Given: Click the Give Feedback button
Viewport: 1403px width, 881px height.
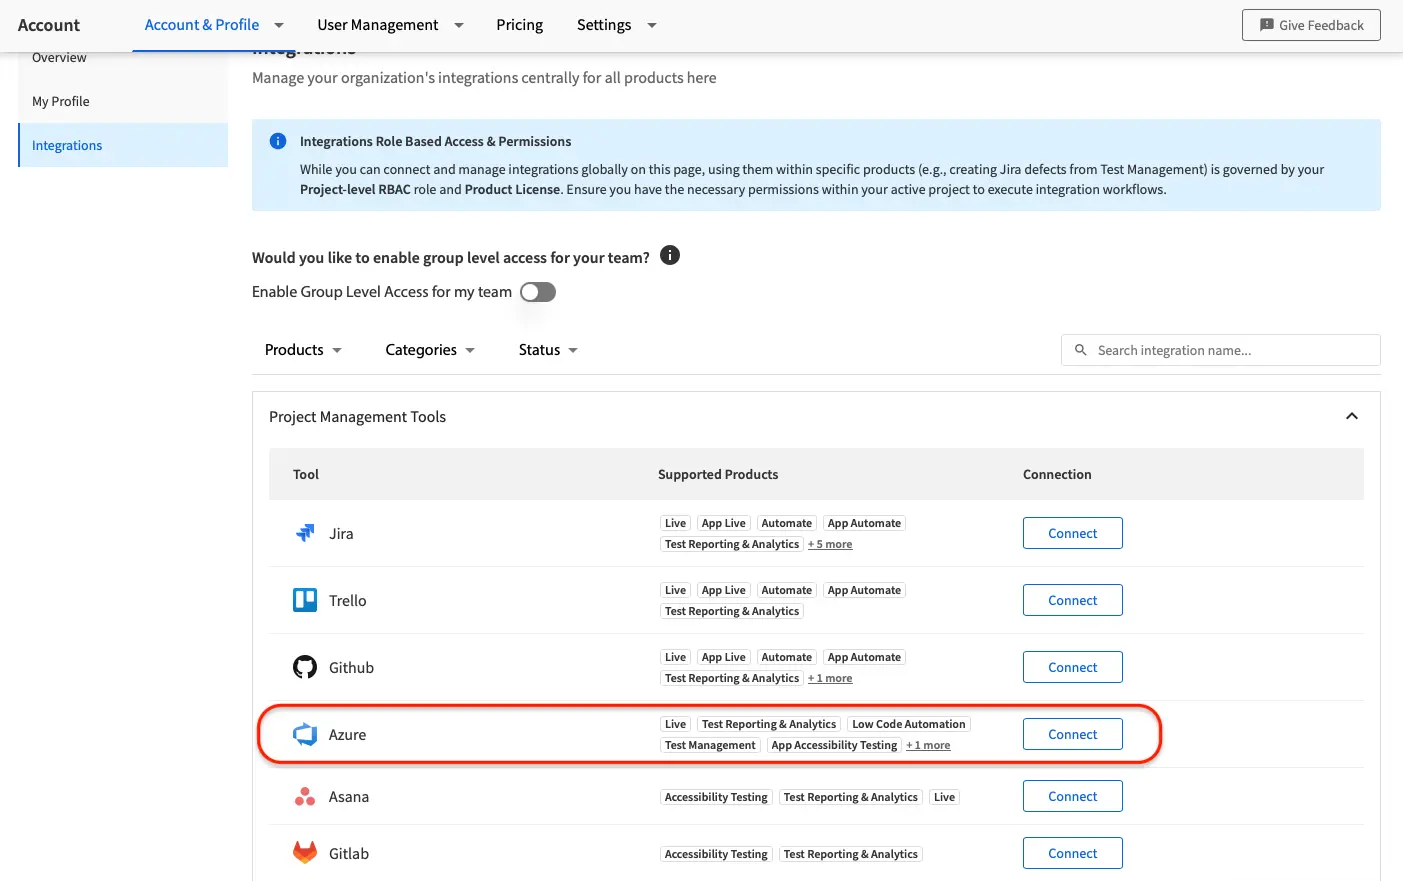Looking at the screenshot, I should coord(1311,25).
